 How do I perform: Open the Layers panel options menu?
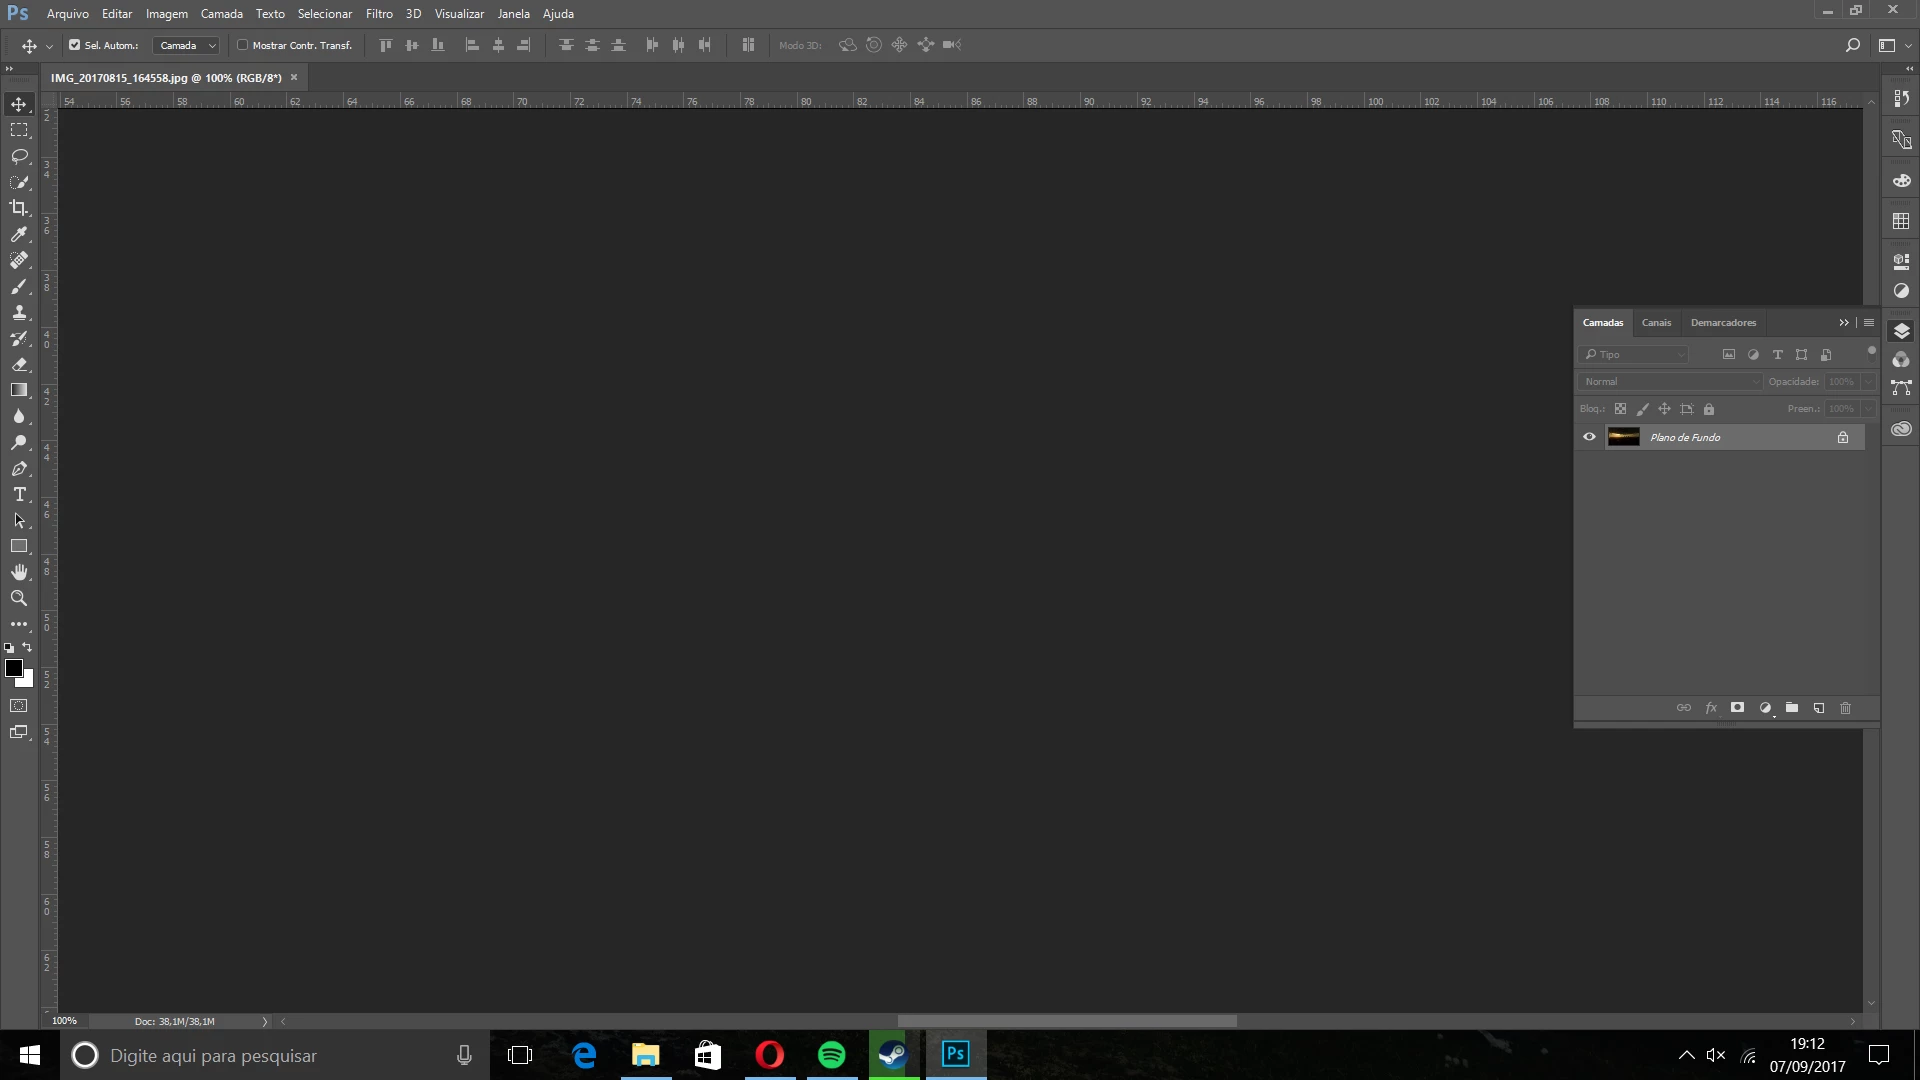(1869, 323)
